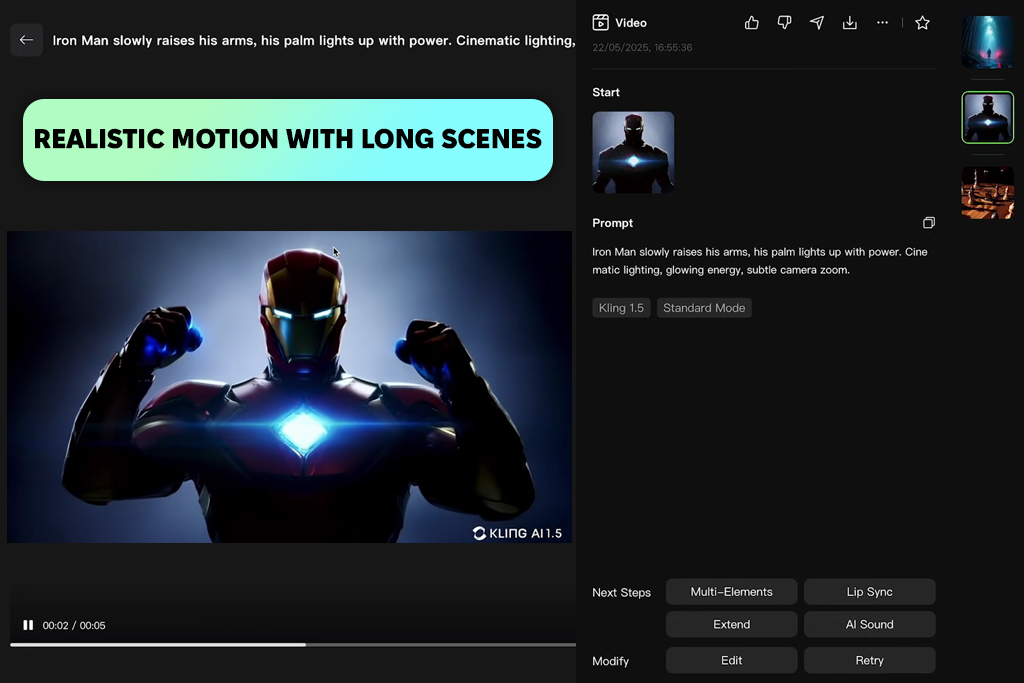
Task: Click the Lip Sync button
Action: [x=869, y=592]
